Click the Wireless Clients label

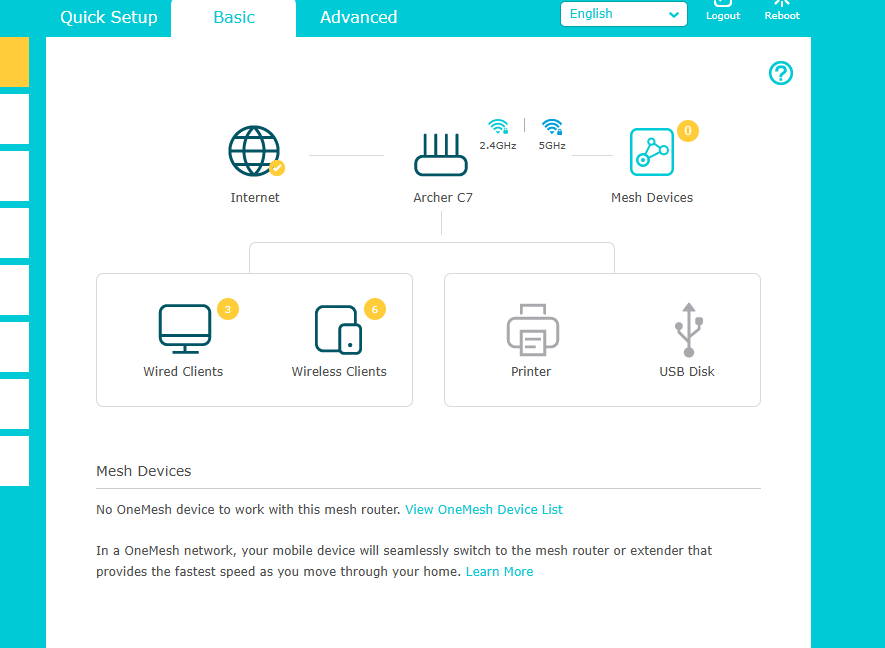[339, 371]
